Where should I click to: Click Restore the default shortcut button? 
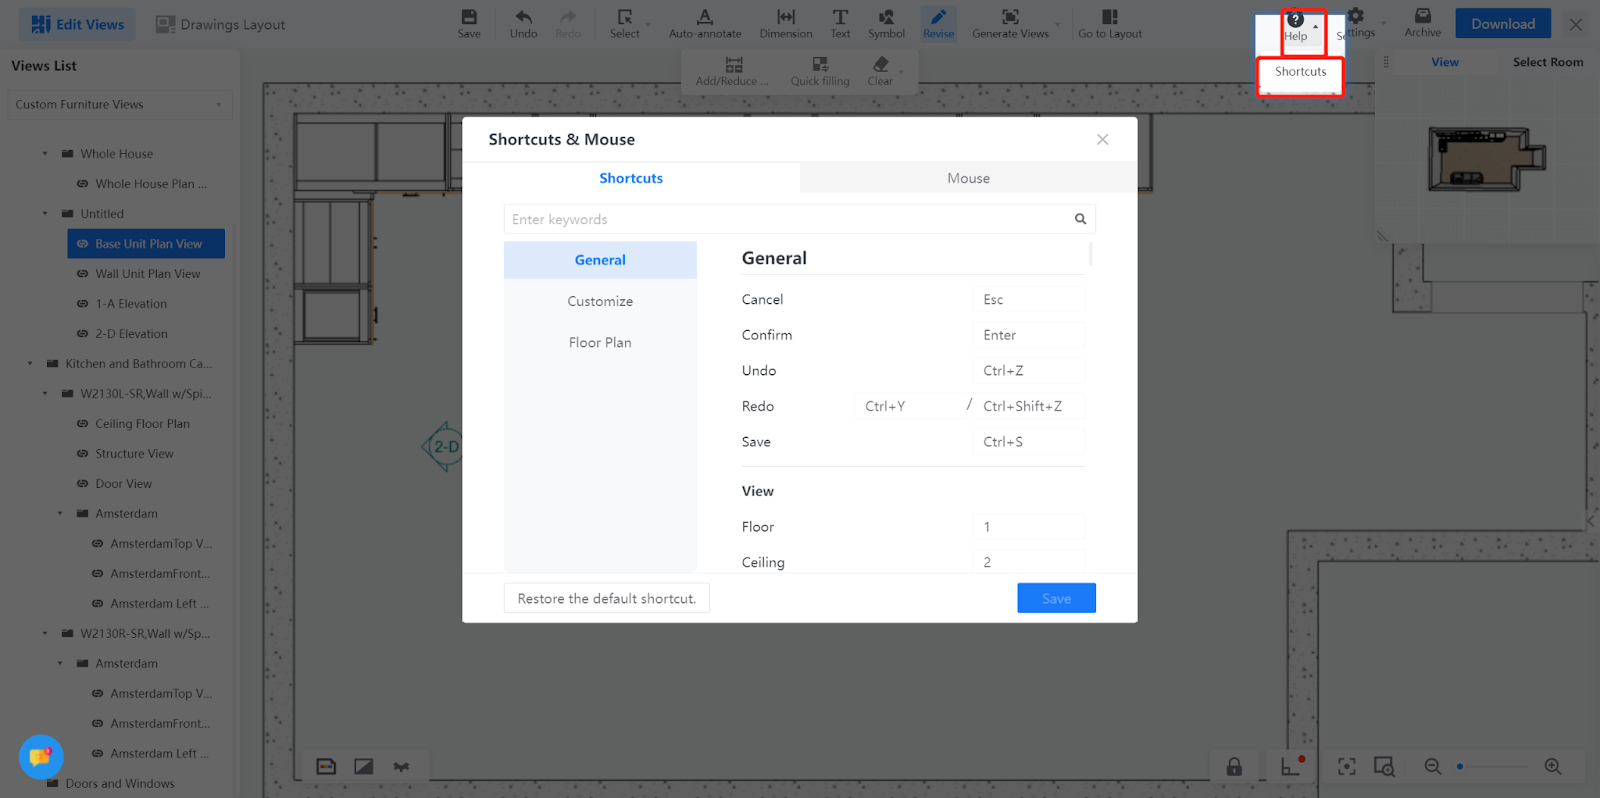[606, 598]
